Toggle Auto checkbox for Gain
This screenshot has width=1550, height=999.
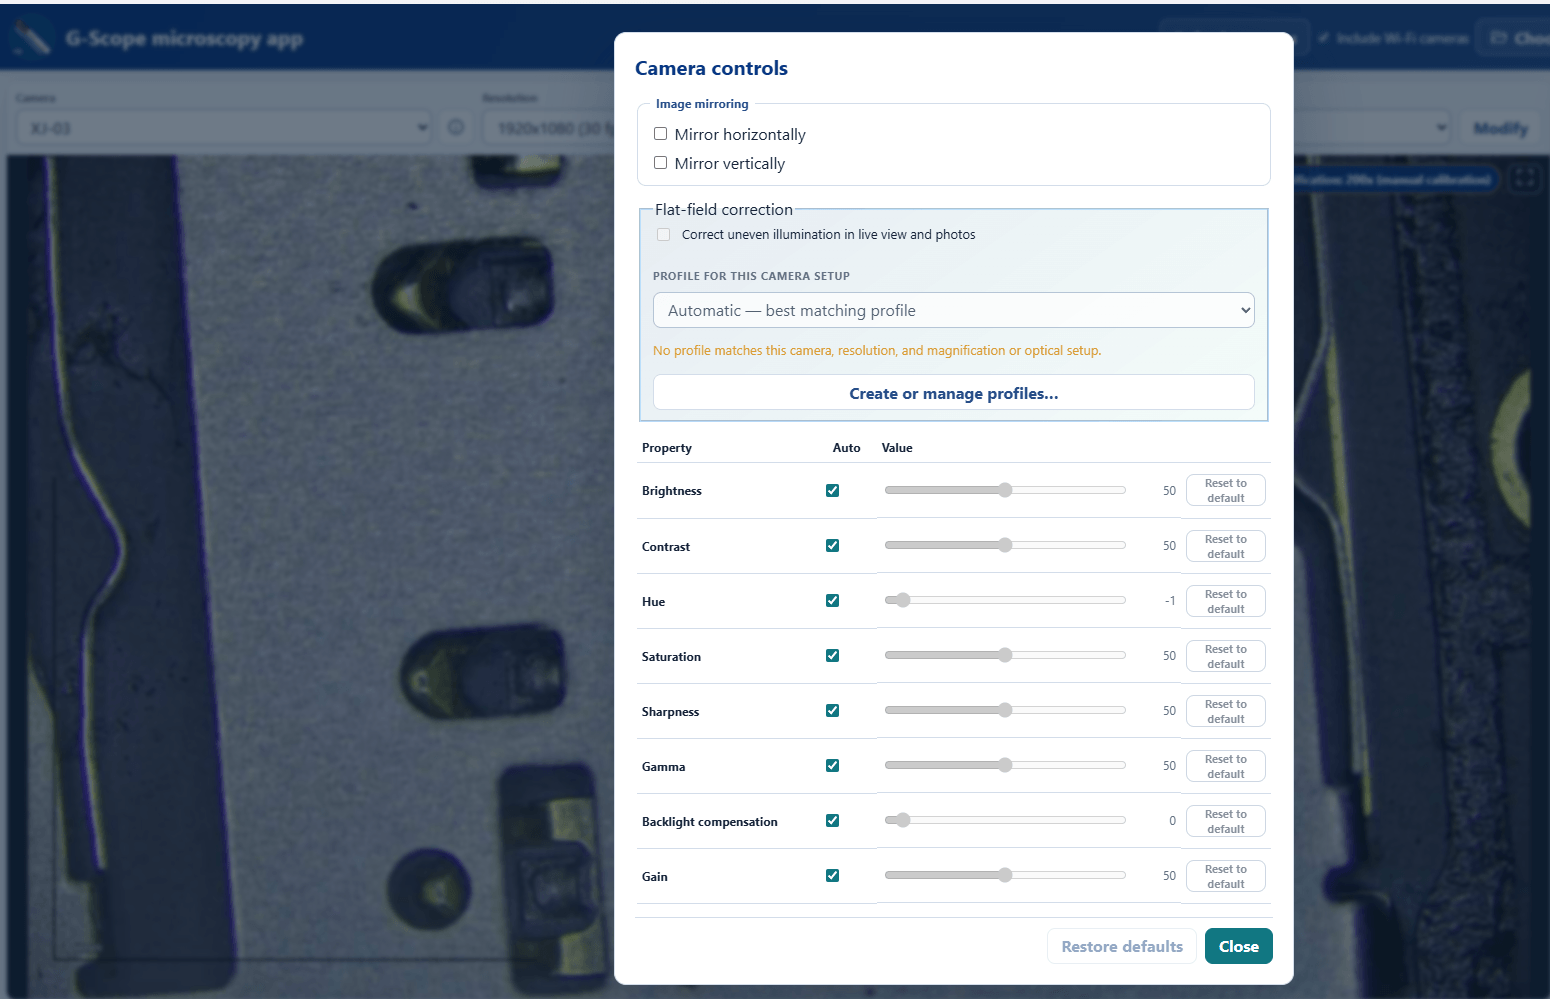coord(832,876)
